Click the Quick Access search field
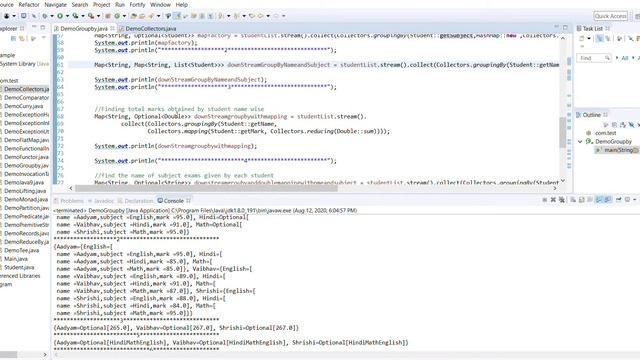 611,16
